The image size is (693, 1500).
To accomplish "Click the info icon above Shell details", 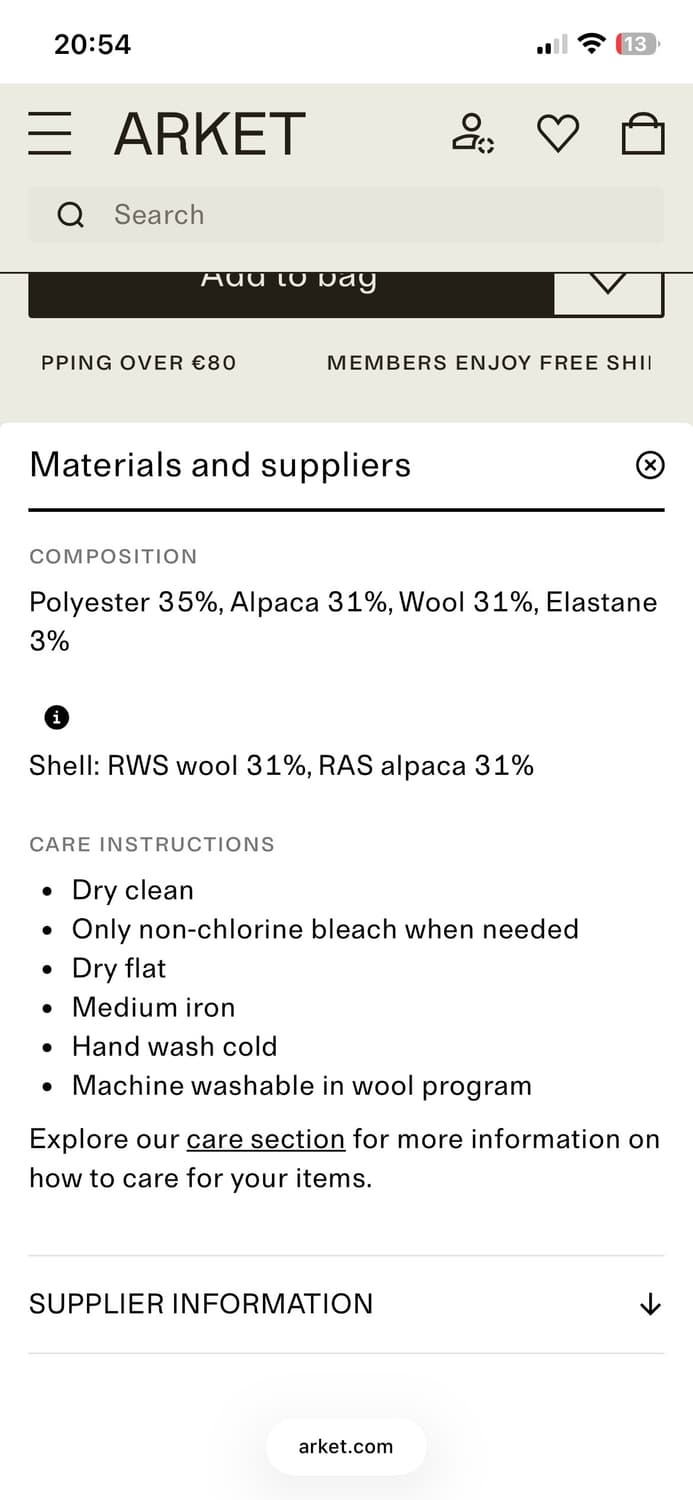I will coord(57,717).
